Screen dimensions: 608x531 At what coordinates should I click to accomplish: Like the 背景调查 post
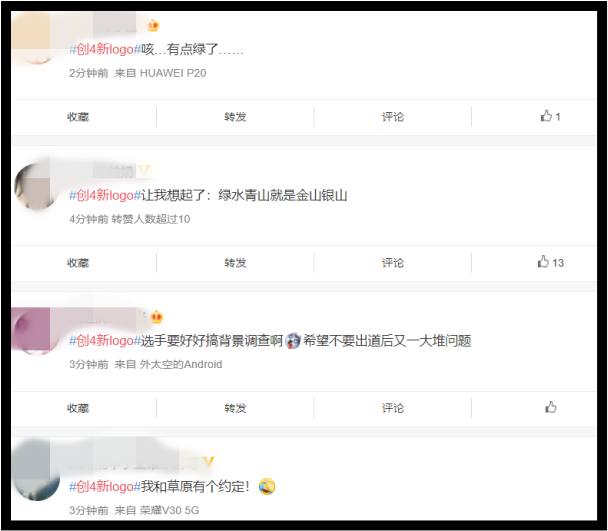(x=551, y=407)
